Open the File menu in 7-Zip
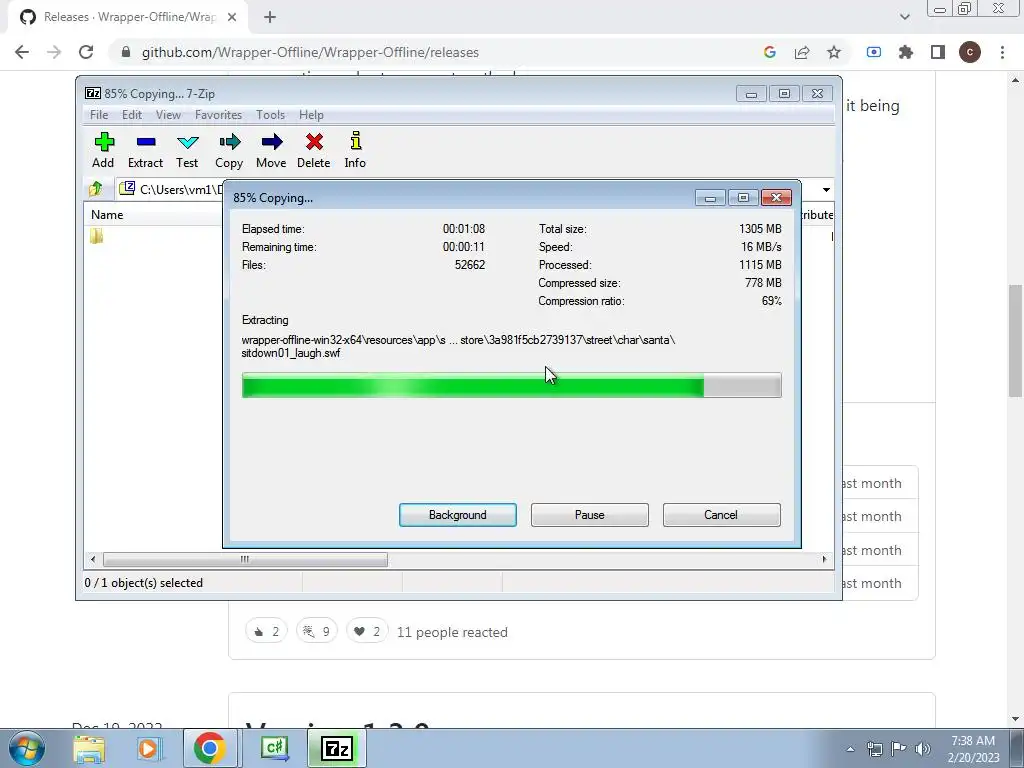Viewport: 1024px width, 768px height. [99, 115]
